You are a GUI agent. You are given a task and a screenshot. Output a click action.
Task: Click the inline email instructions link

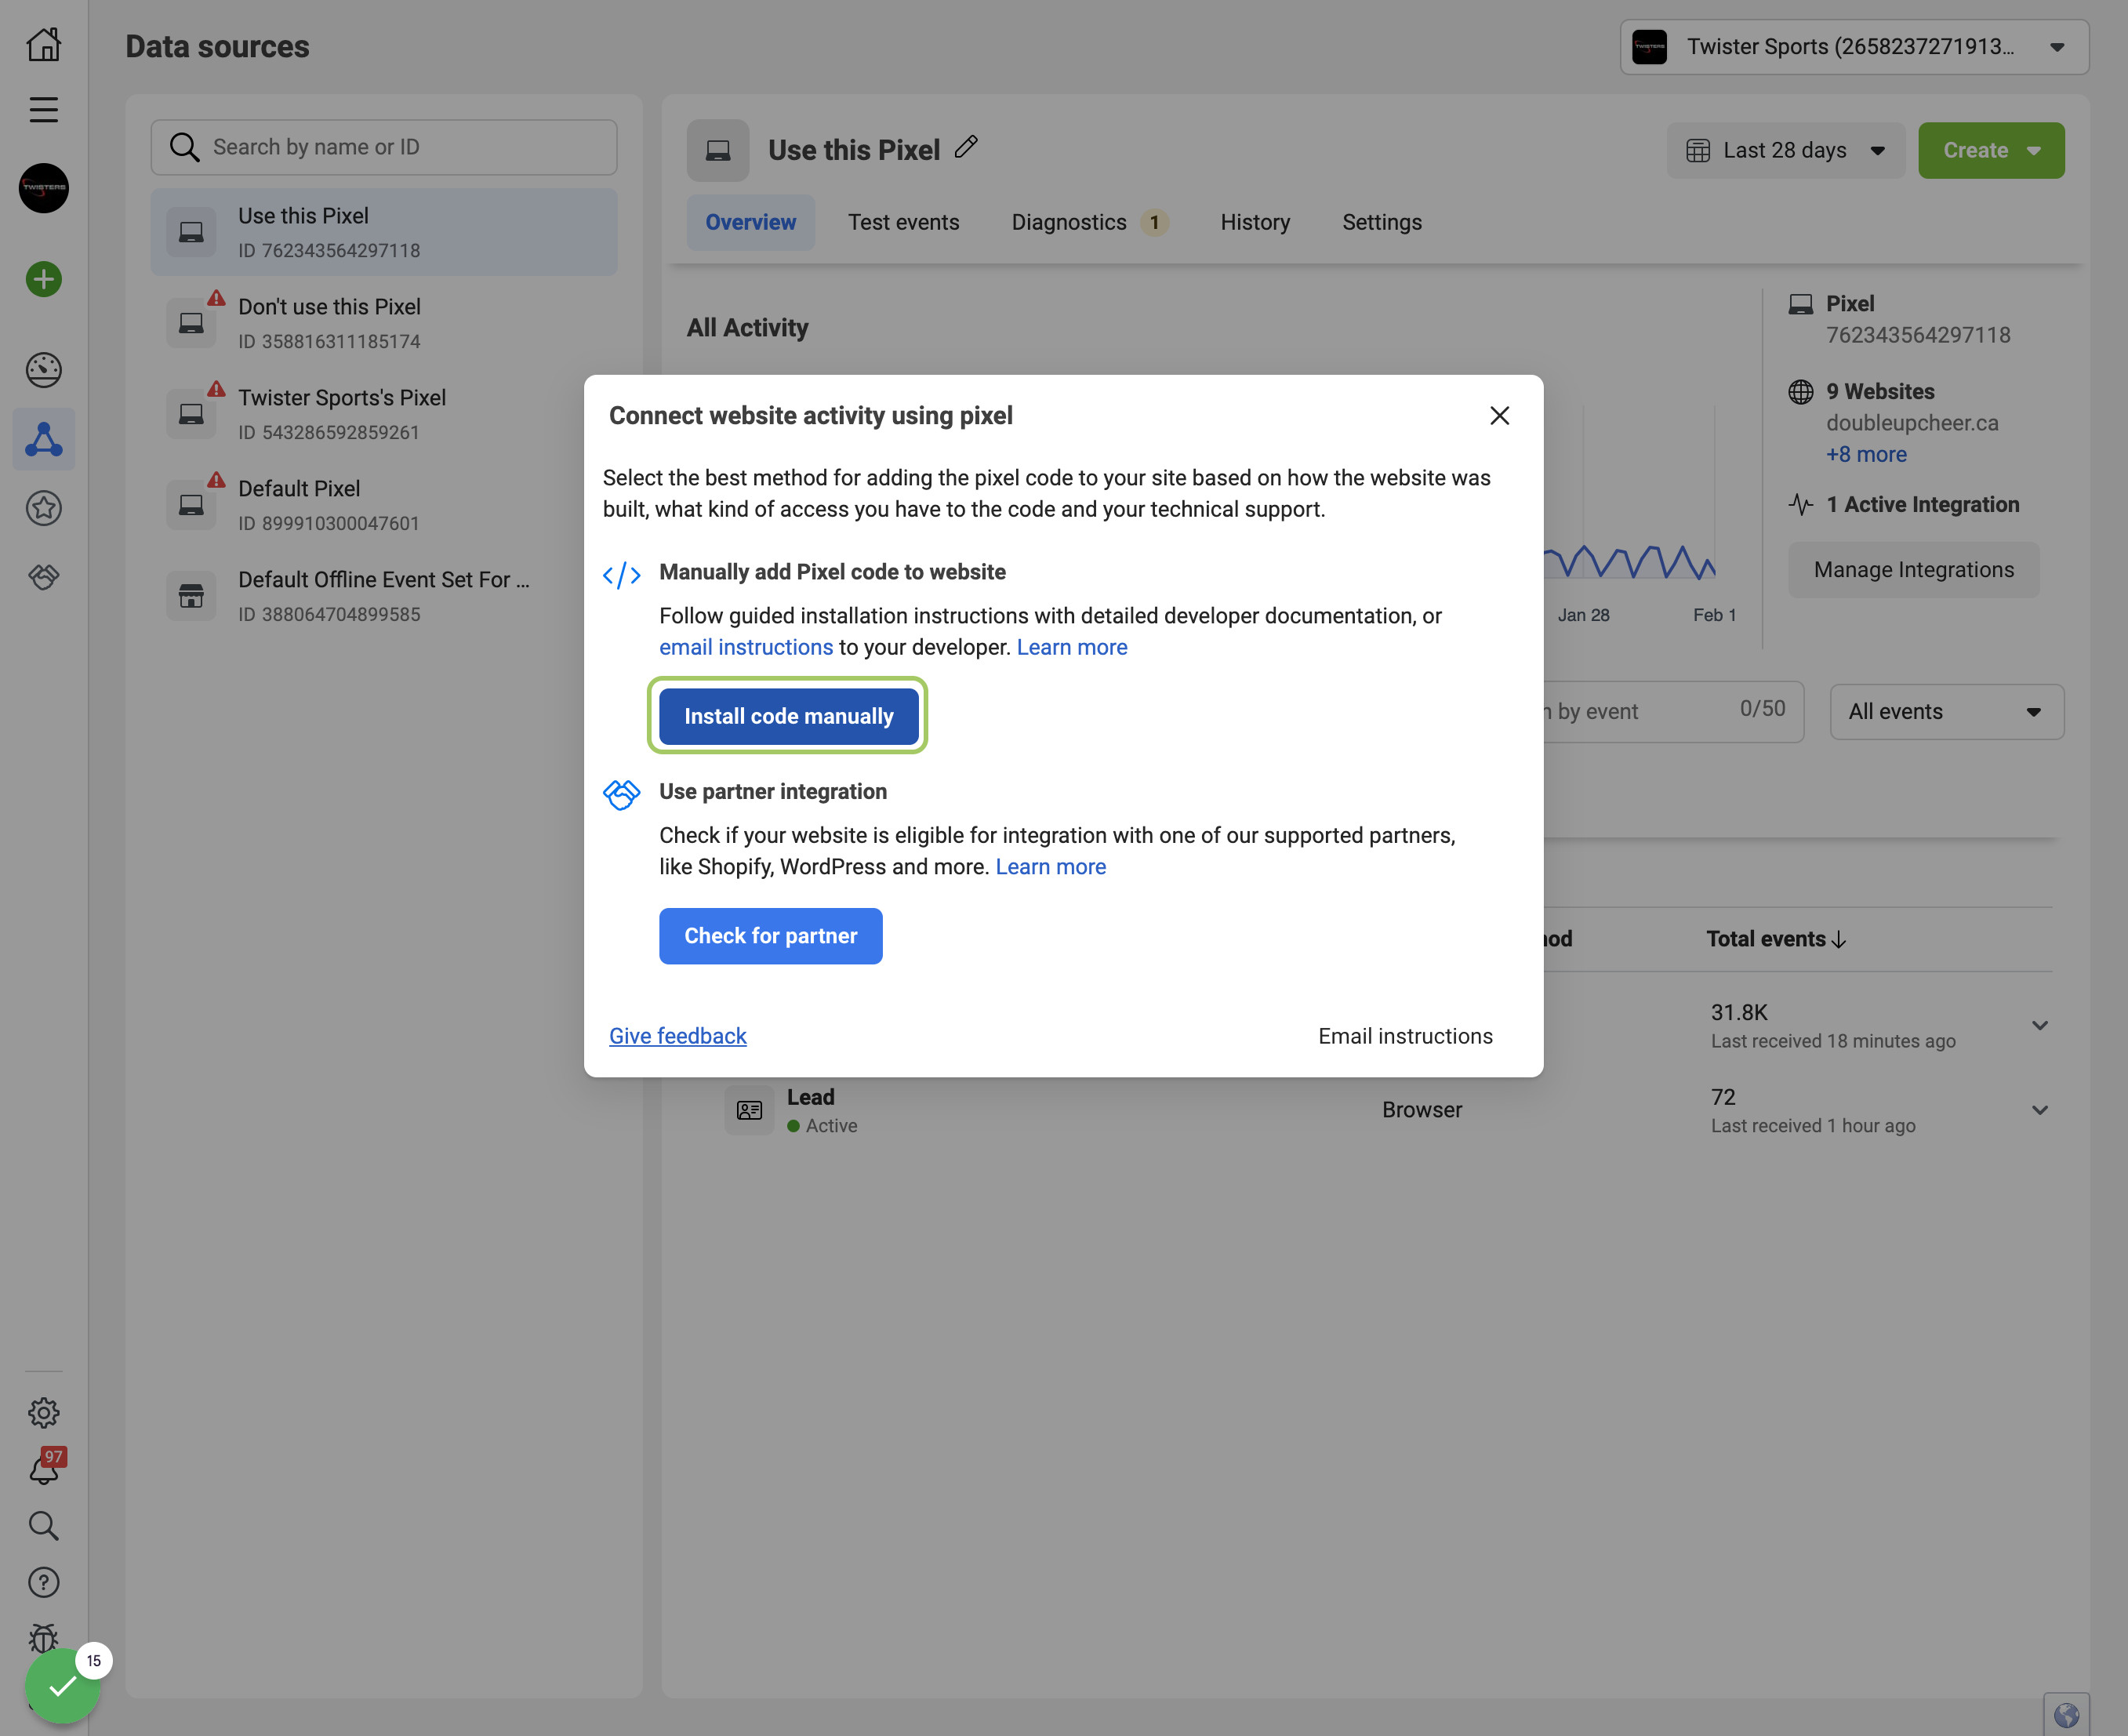[x=745, y=647]
